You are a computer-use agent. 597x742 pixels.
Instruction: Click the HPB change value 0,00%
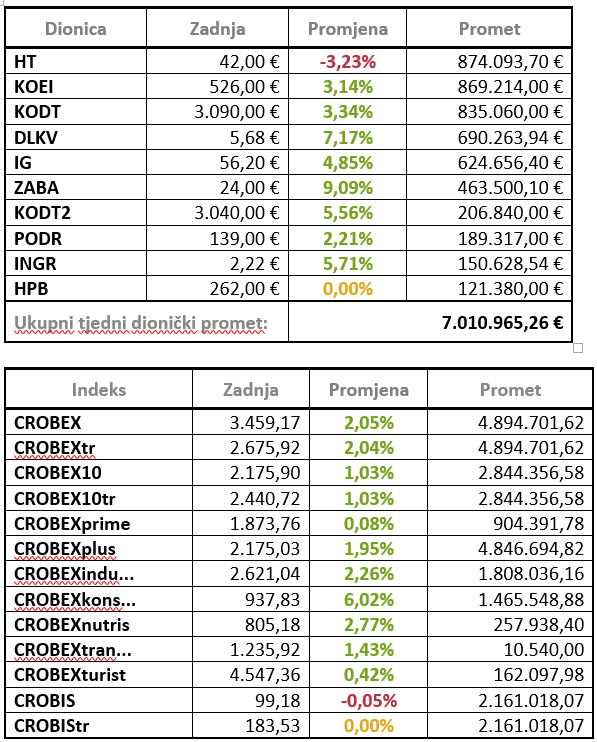pyautogui.click(x=348, y=289)
